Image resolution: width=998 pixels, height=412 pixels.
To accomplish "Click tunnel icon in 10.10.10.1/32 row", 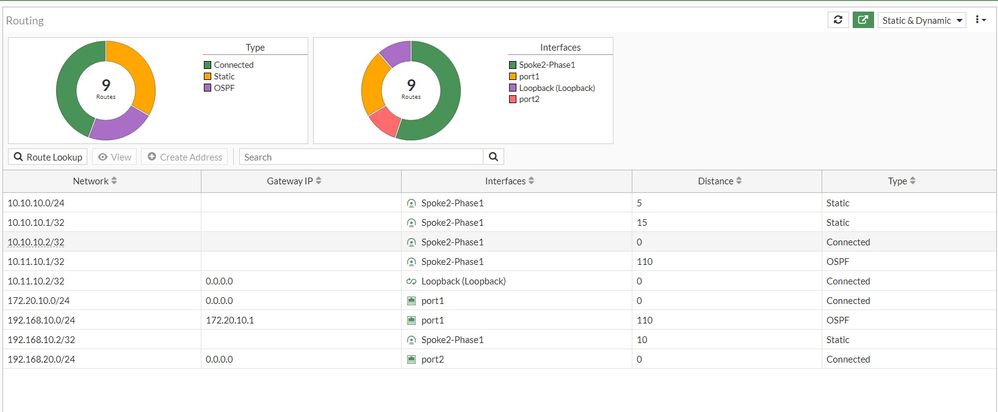I will coord(411,223).
